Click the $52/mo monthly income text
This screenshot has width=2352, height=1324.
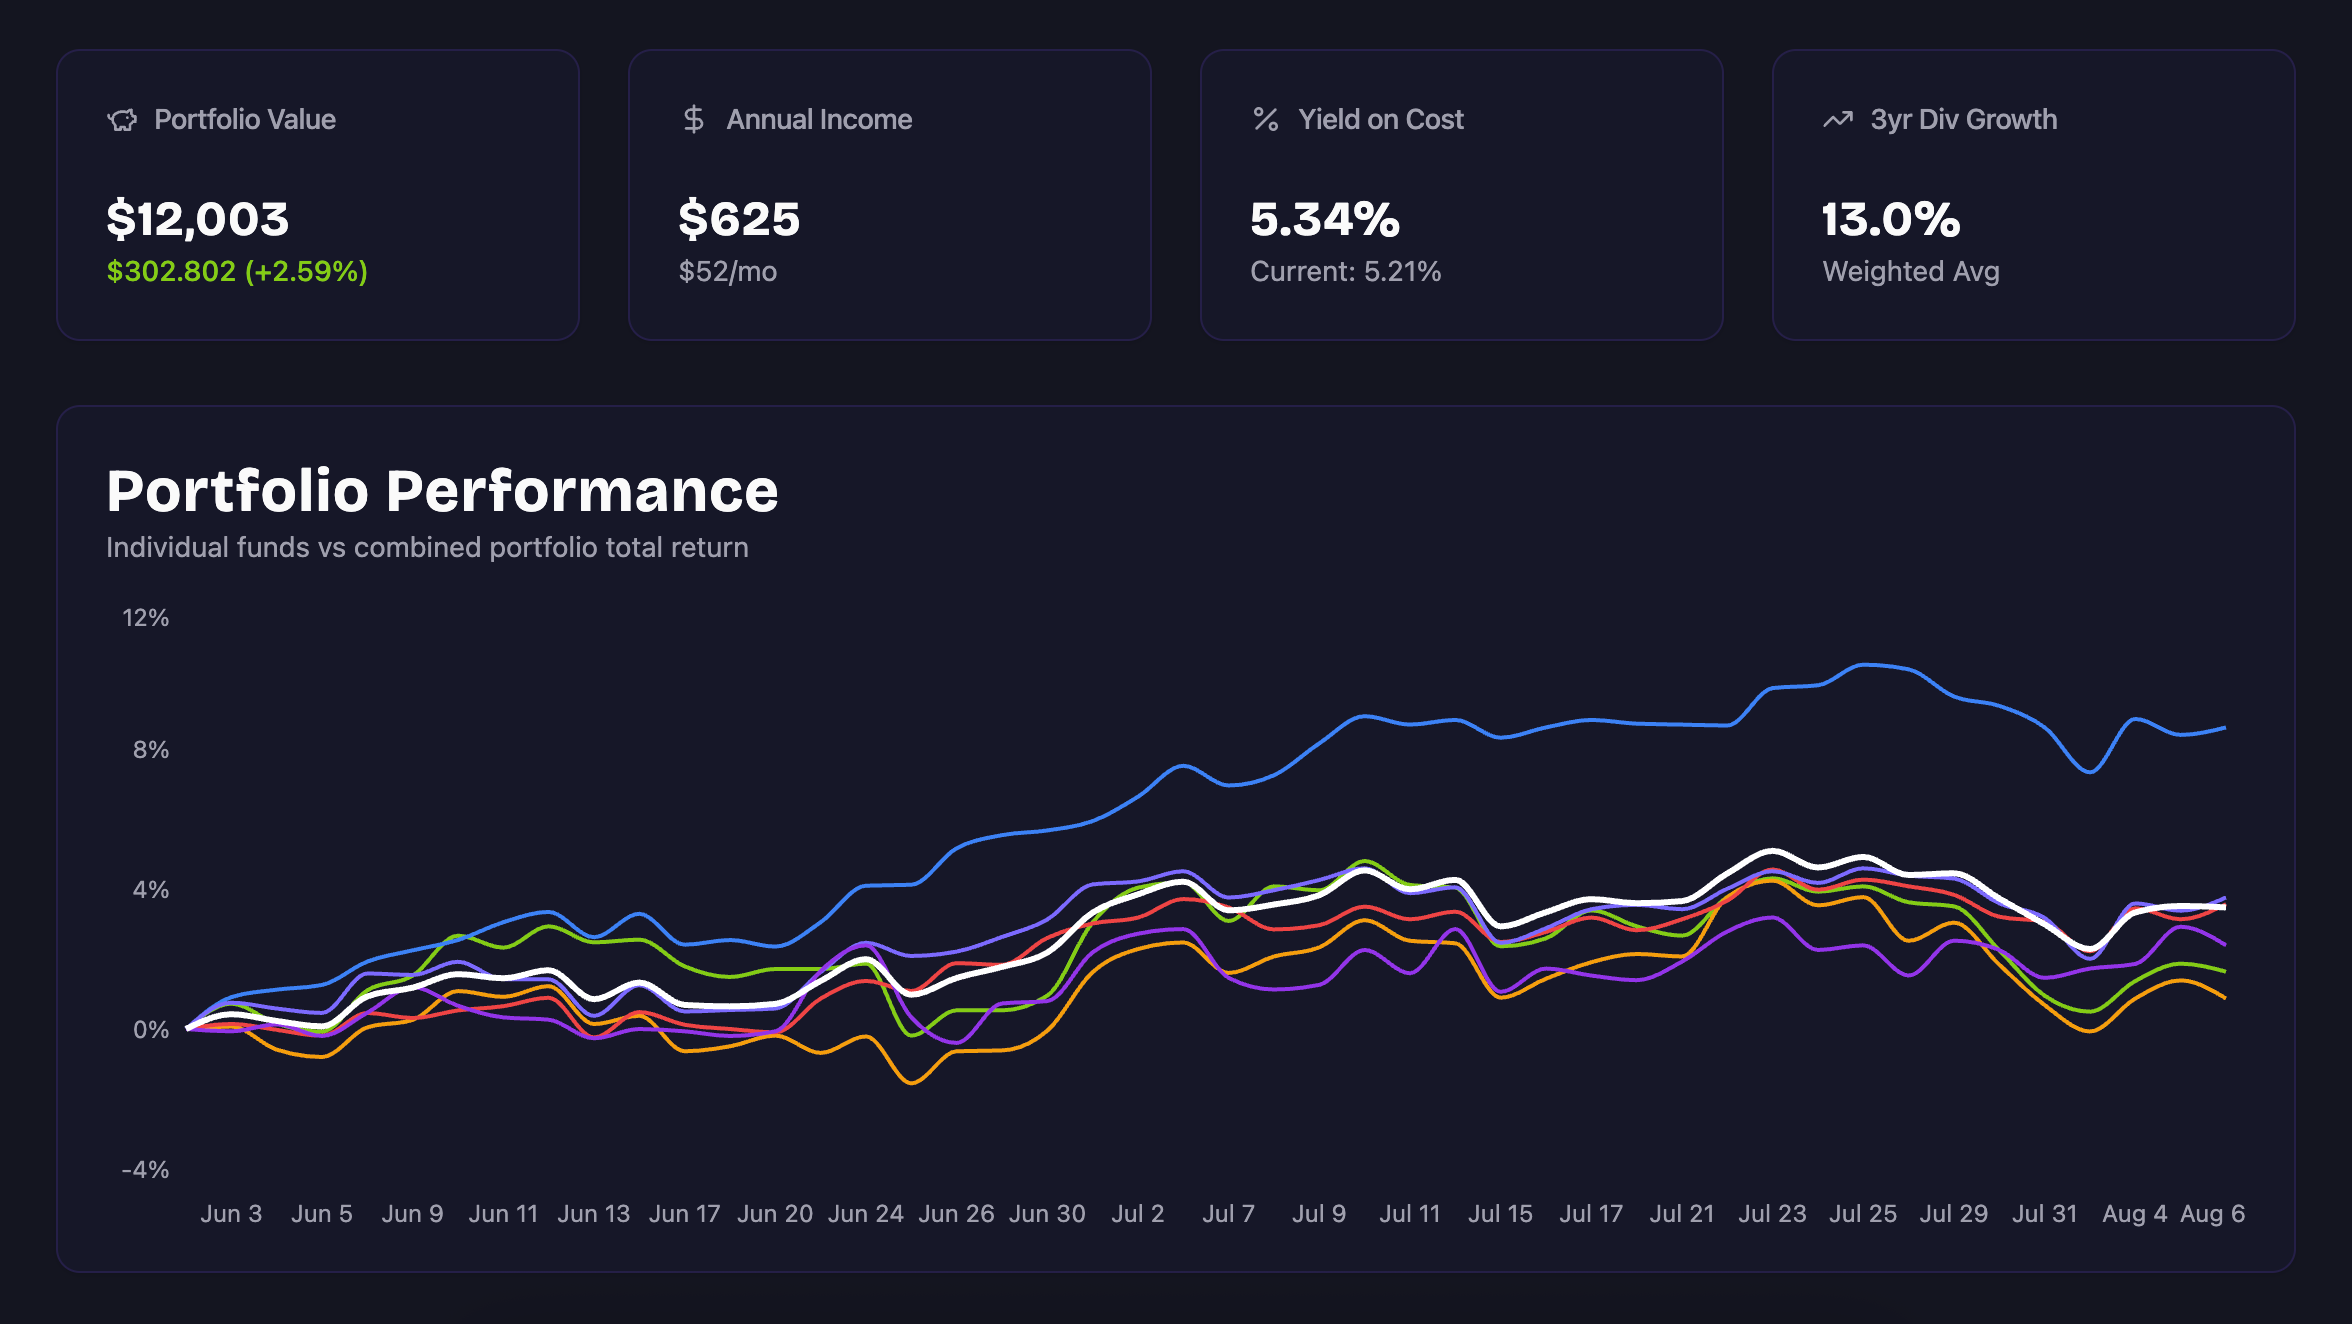tap(727, 271)
